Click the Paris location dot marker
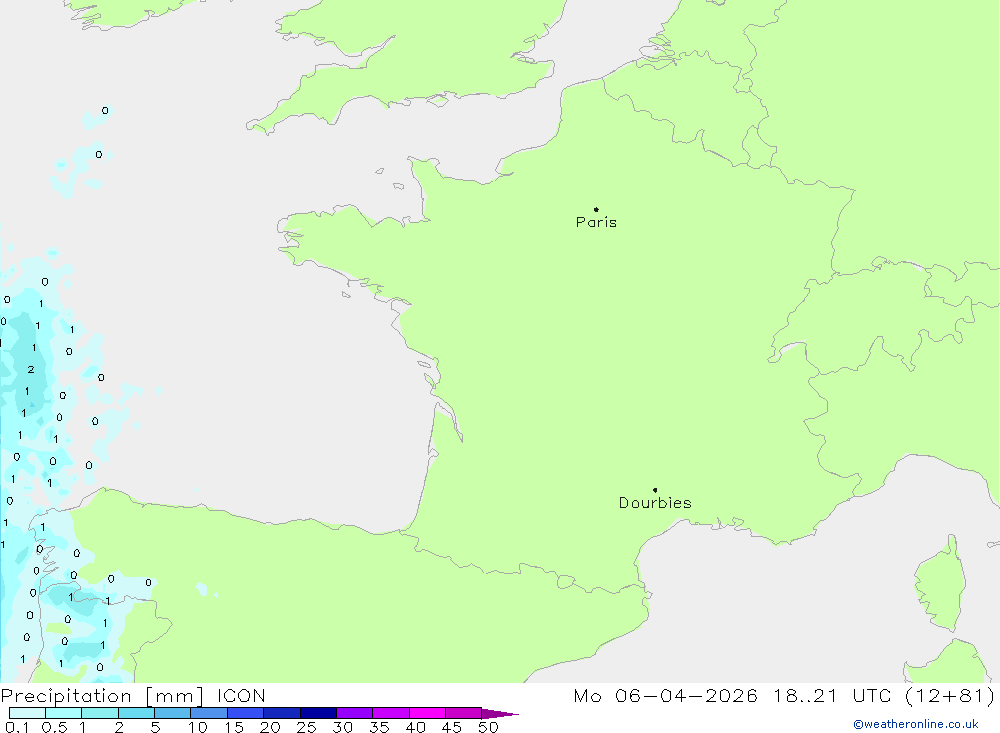The image size is (1000, 733). tap(596, 209)
